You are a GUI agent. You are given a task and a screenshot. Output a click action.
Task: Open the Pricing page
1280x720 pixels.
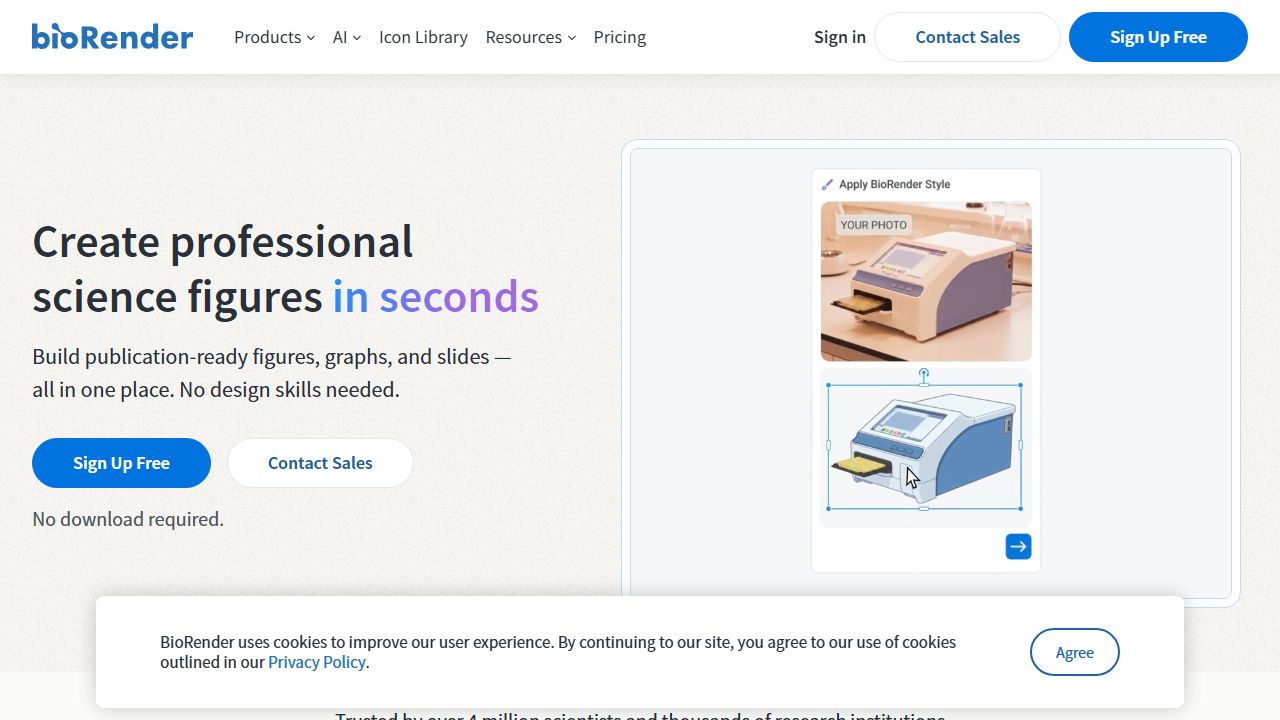coord(620,37)
